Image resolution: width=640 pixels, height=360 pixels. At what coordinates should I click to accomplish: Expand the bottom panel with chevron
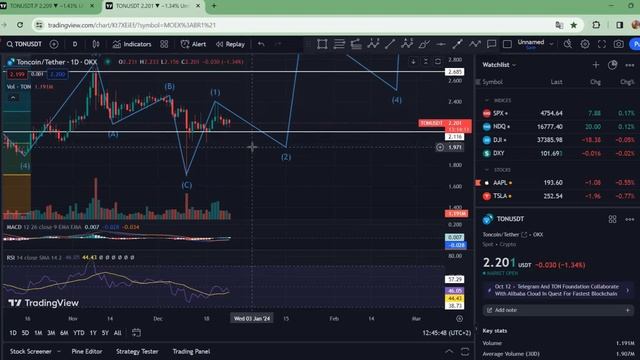pos(449,351)
